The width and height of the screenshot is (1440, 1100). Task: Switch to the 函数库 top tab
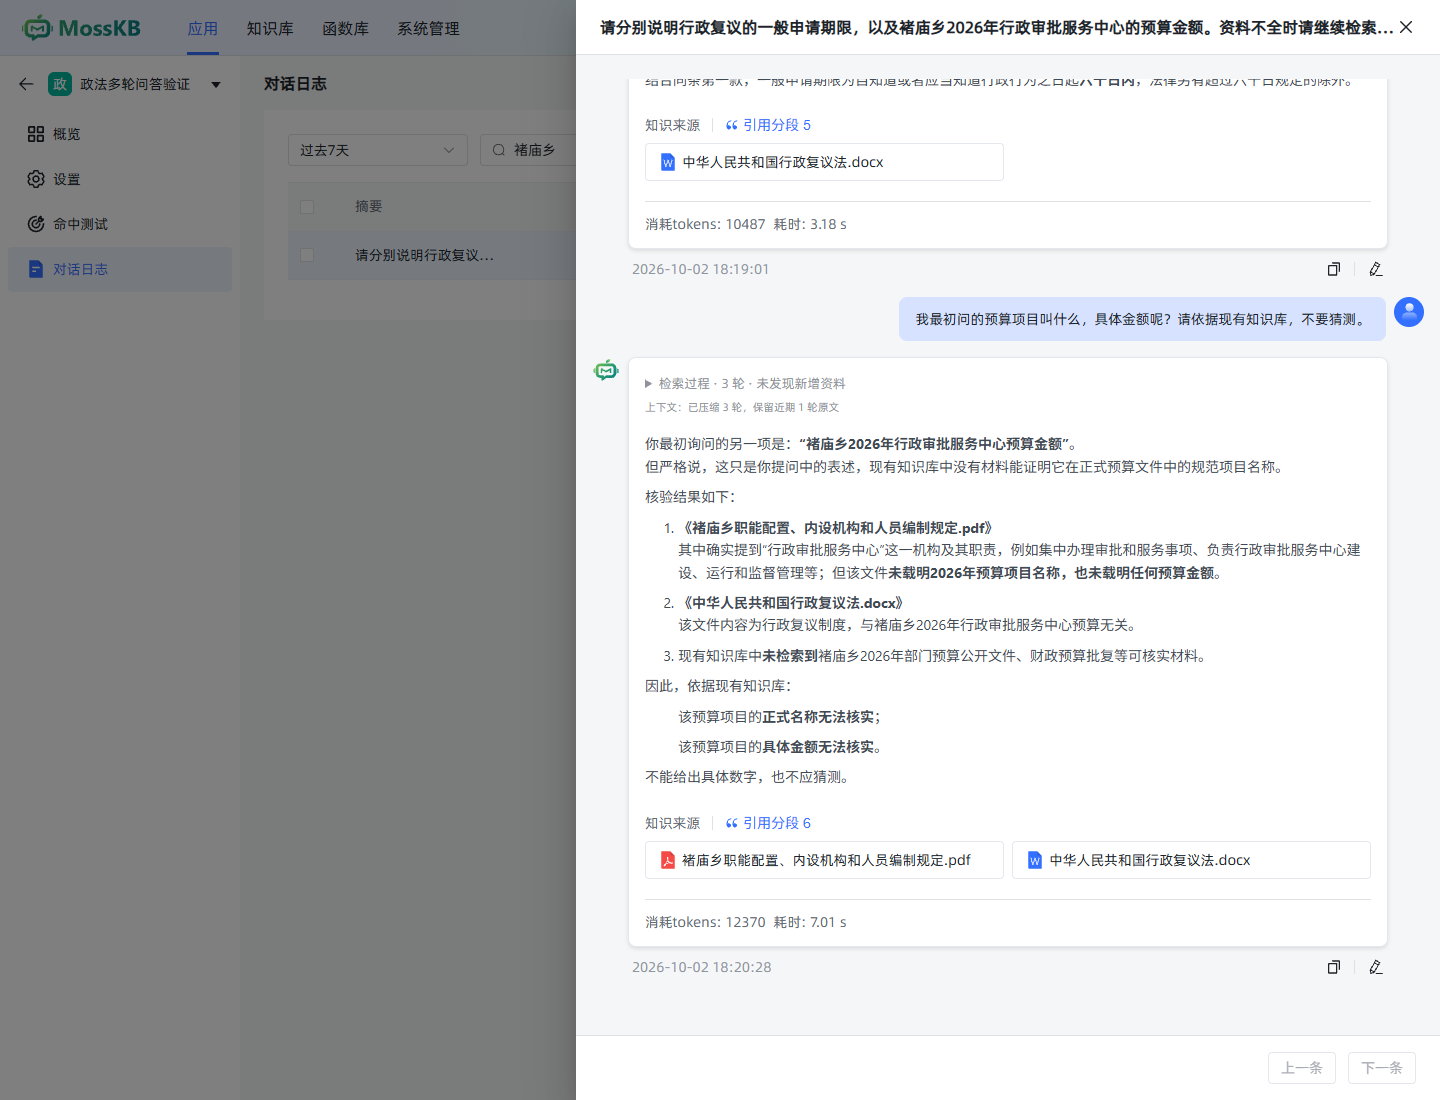[346, 28]
